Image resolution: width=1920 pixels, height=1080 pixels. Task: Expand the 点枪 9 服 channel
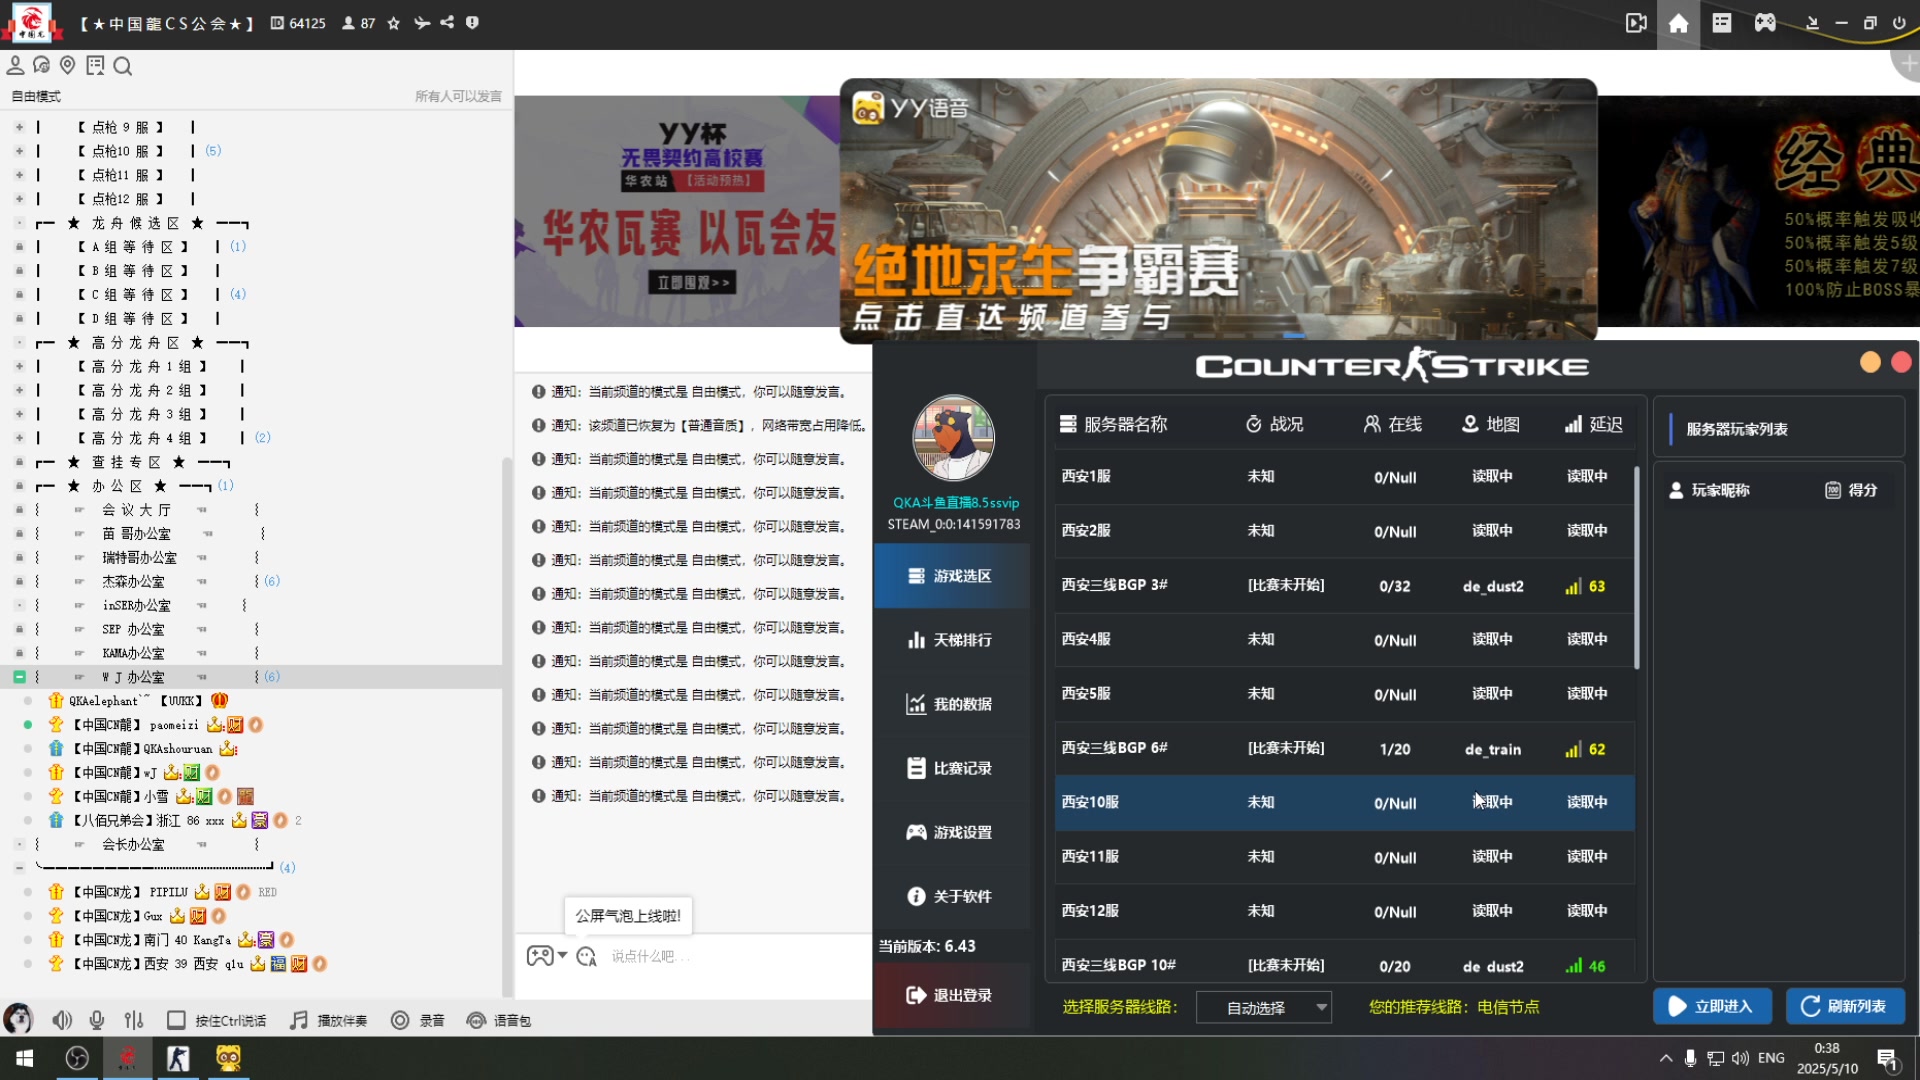(x=19, y=127)
